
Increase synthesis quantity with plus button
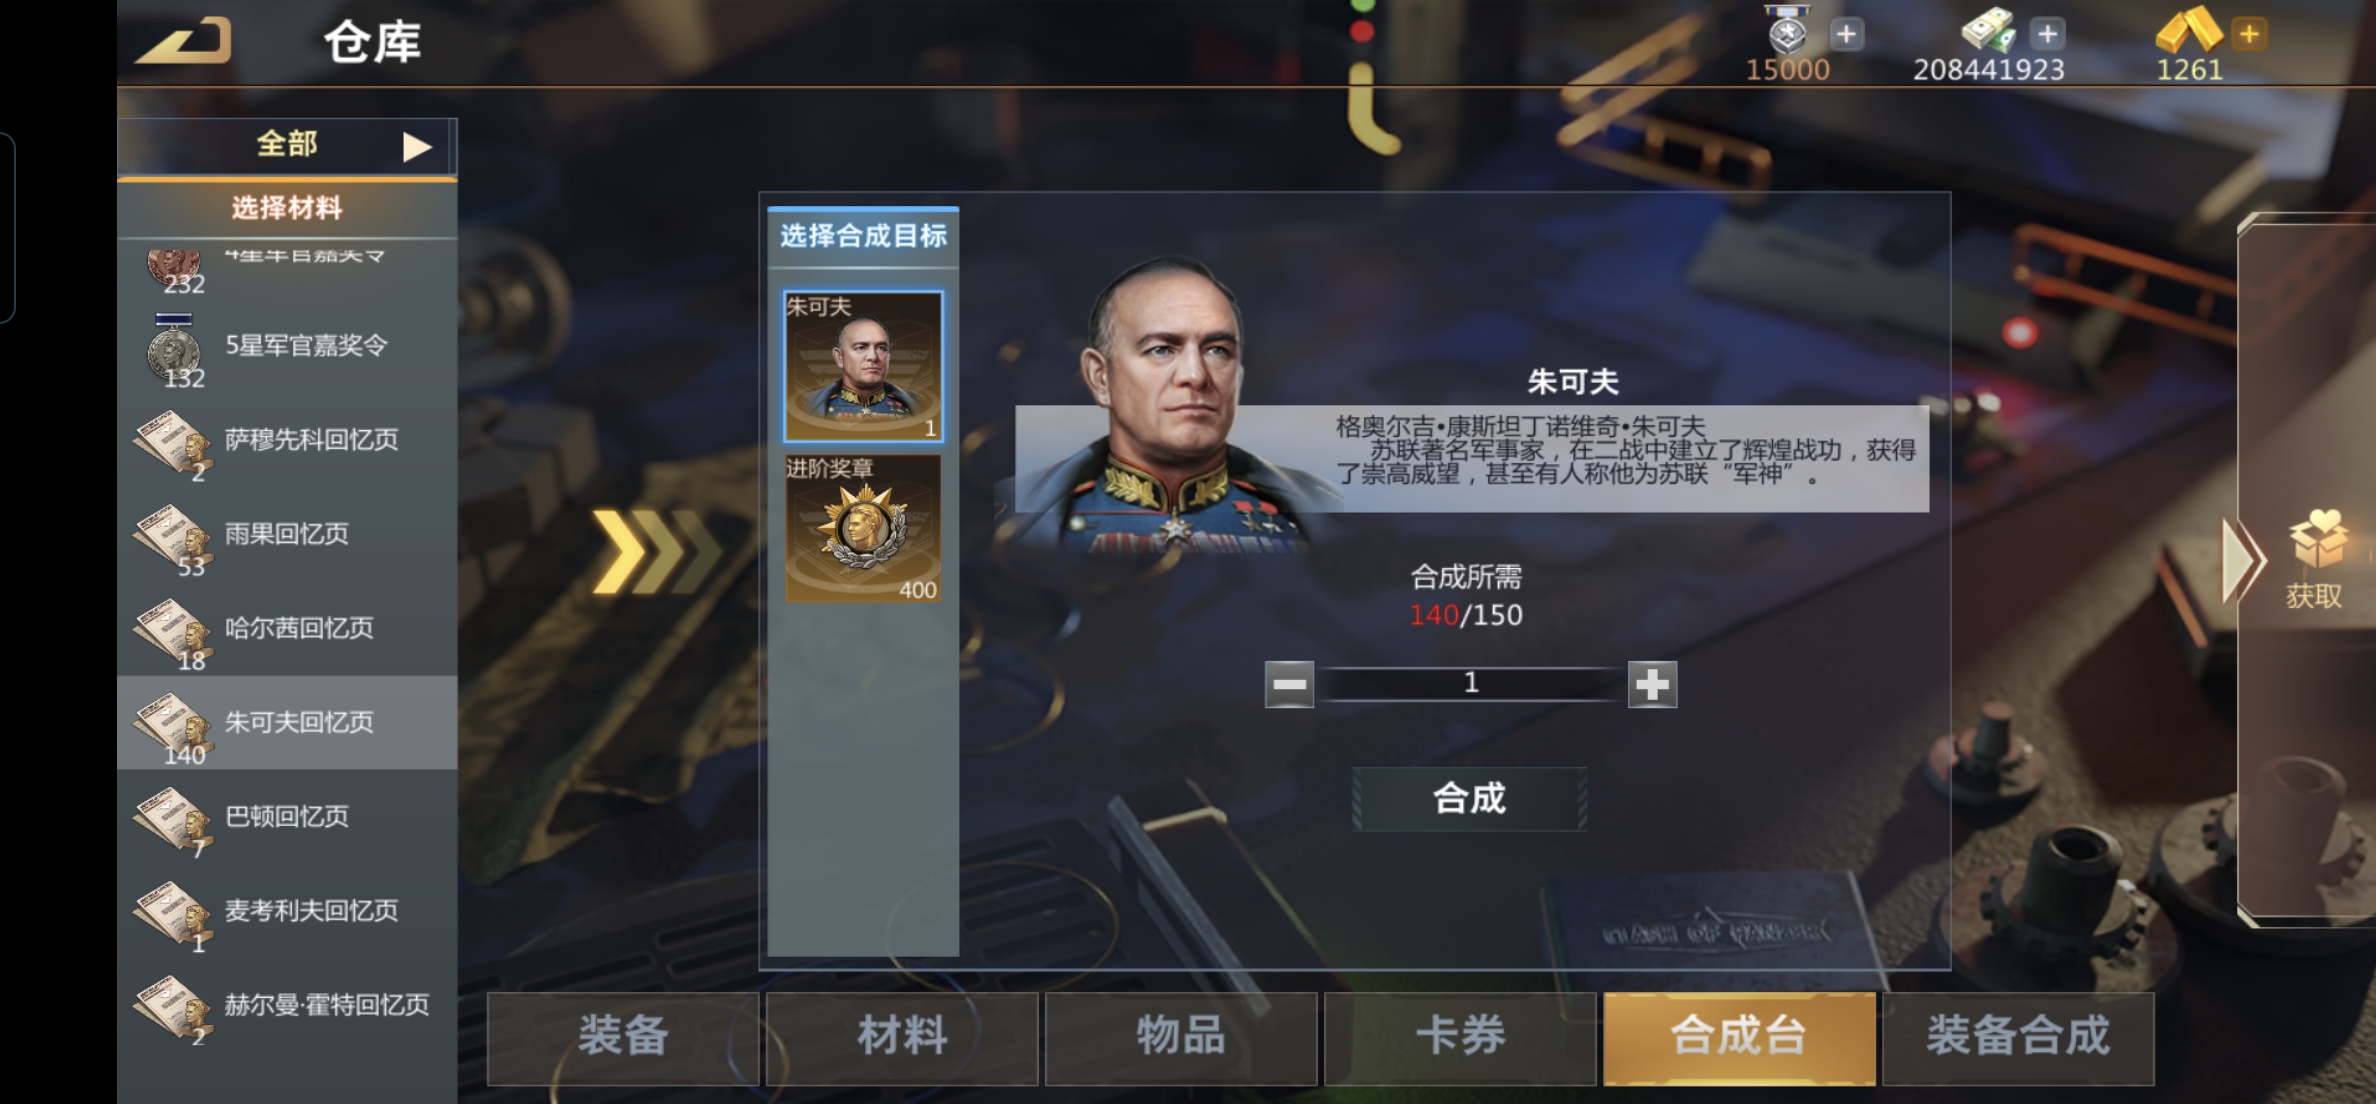tap(1652, 684)
